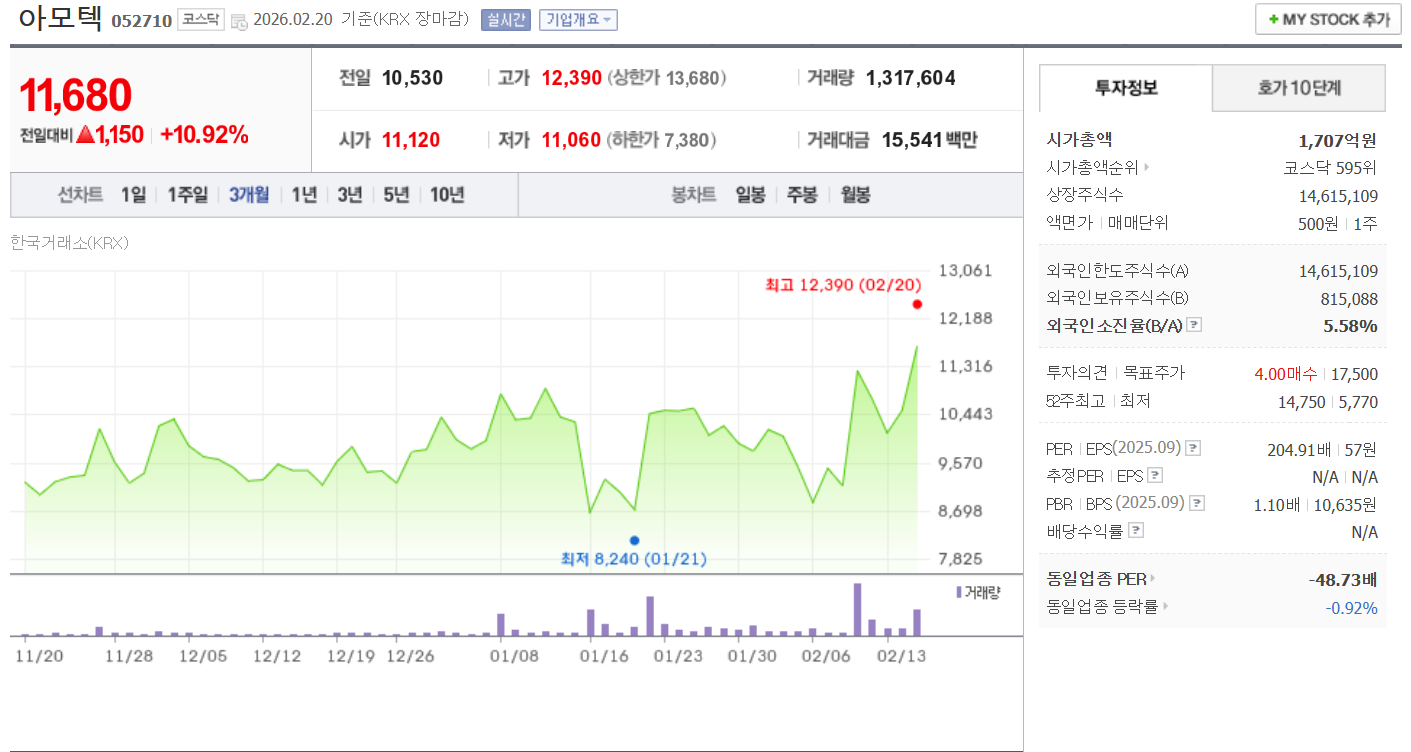Click the 전일 value 10,530
The width and height of the screenshot is (1411, 752).
(x=412, y=78)
